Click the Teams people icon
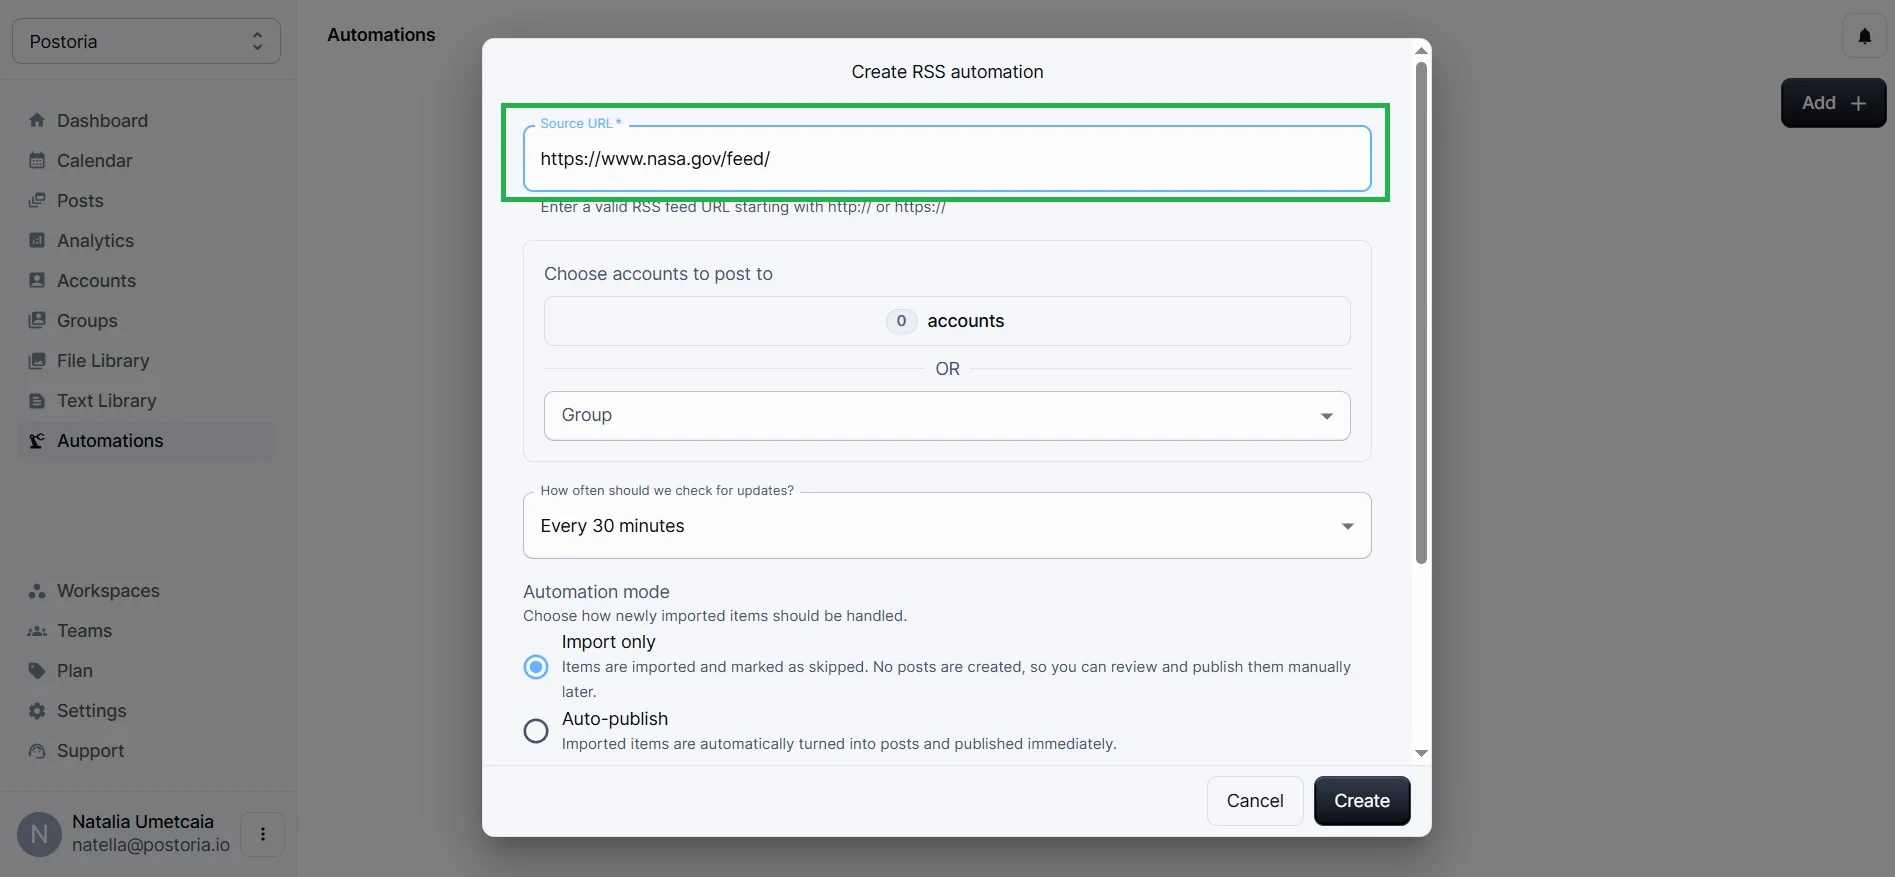This screenshot has width=1895, height=877. pyautogui.click(x=37, y=630)
